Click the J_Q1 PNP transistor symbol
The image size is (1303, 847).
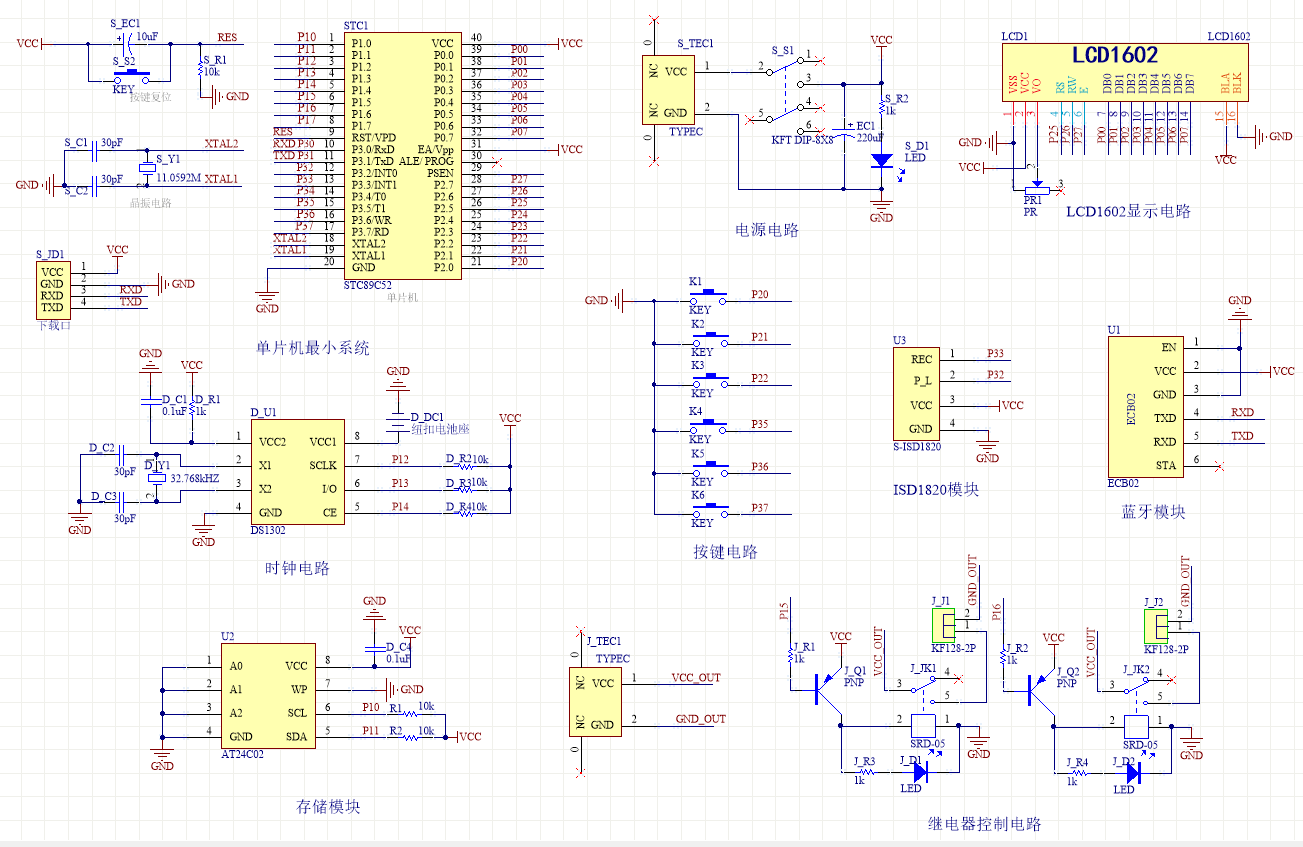click(x=826, y=689)
